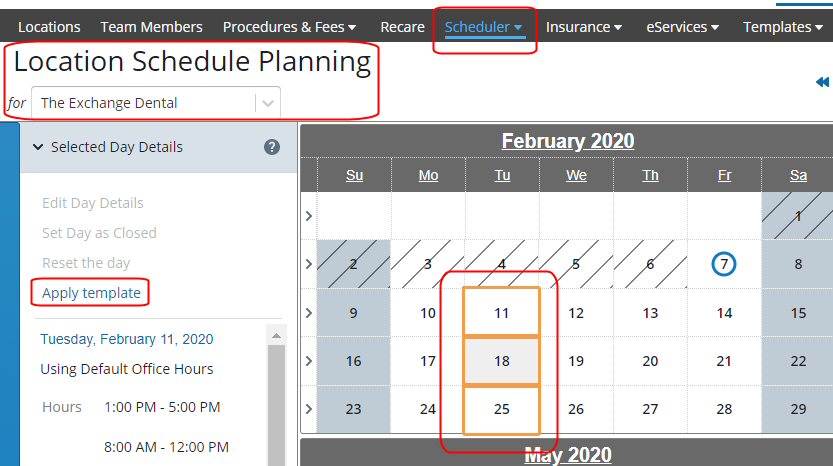
Task: Open the Recare page
Action: 402,27
